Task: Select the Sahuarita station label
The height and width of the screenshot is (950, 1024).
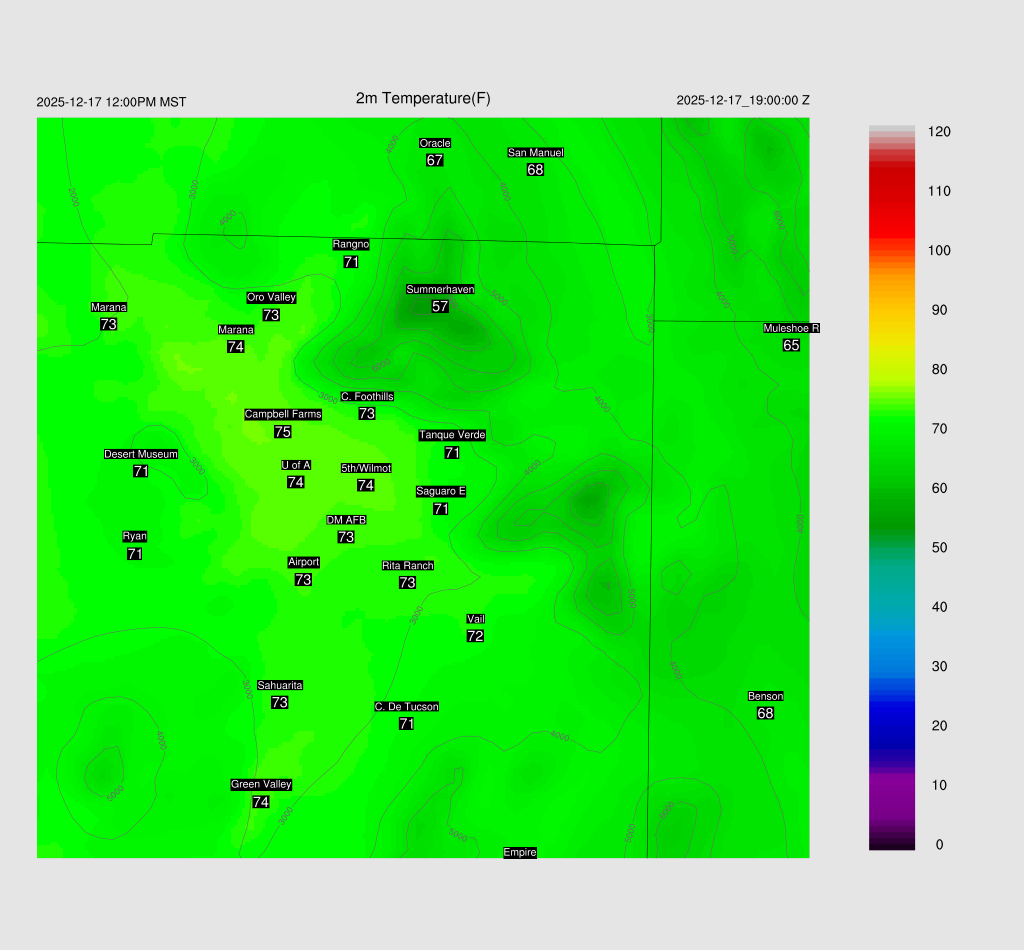Action: 280,685
